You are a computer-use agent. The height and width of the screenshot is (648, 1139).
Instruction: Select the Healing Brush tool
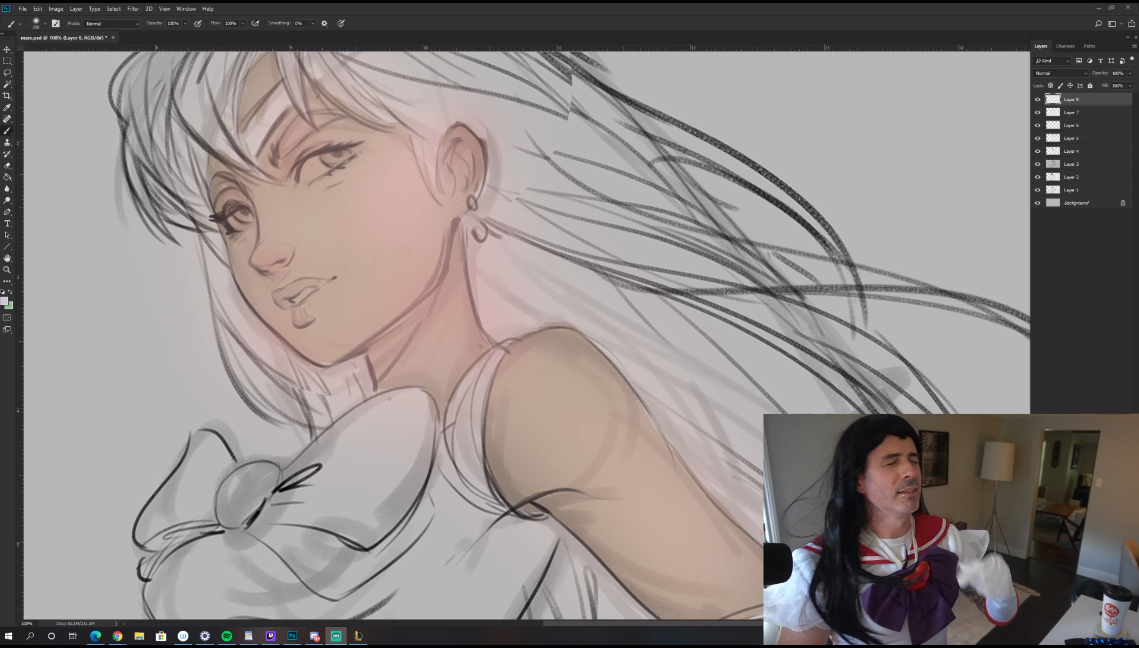7,119
